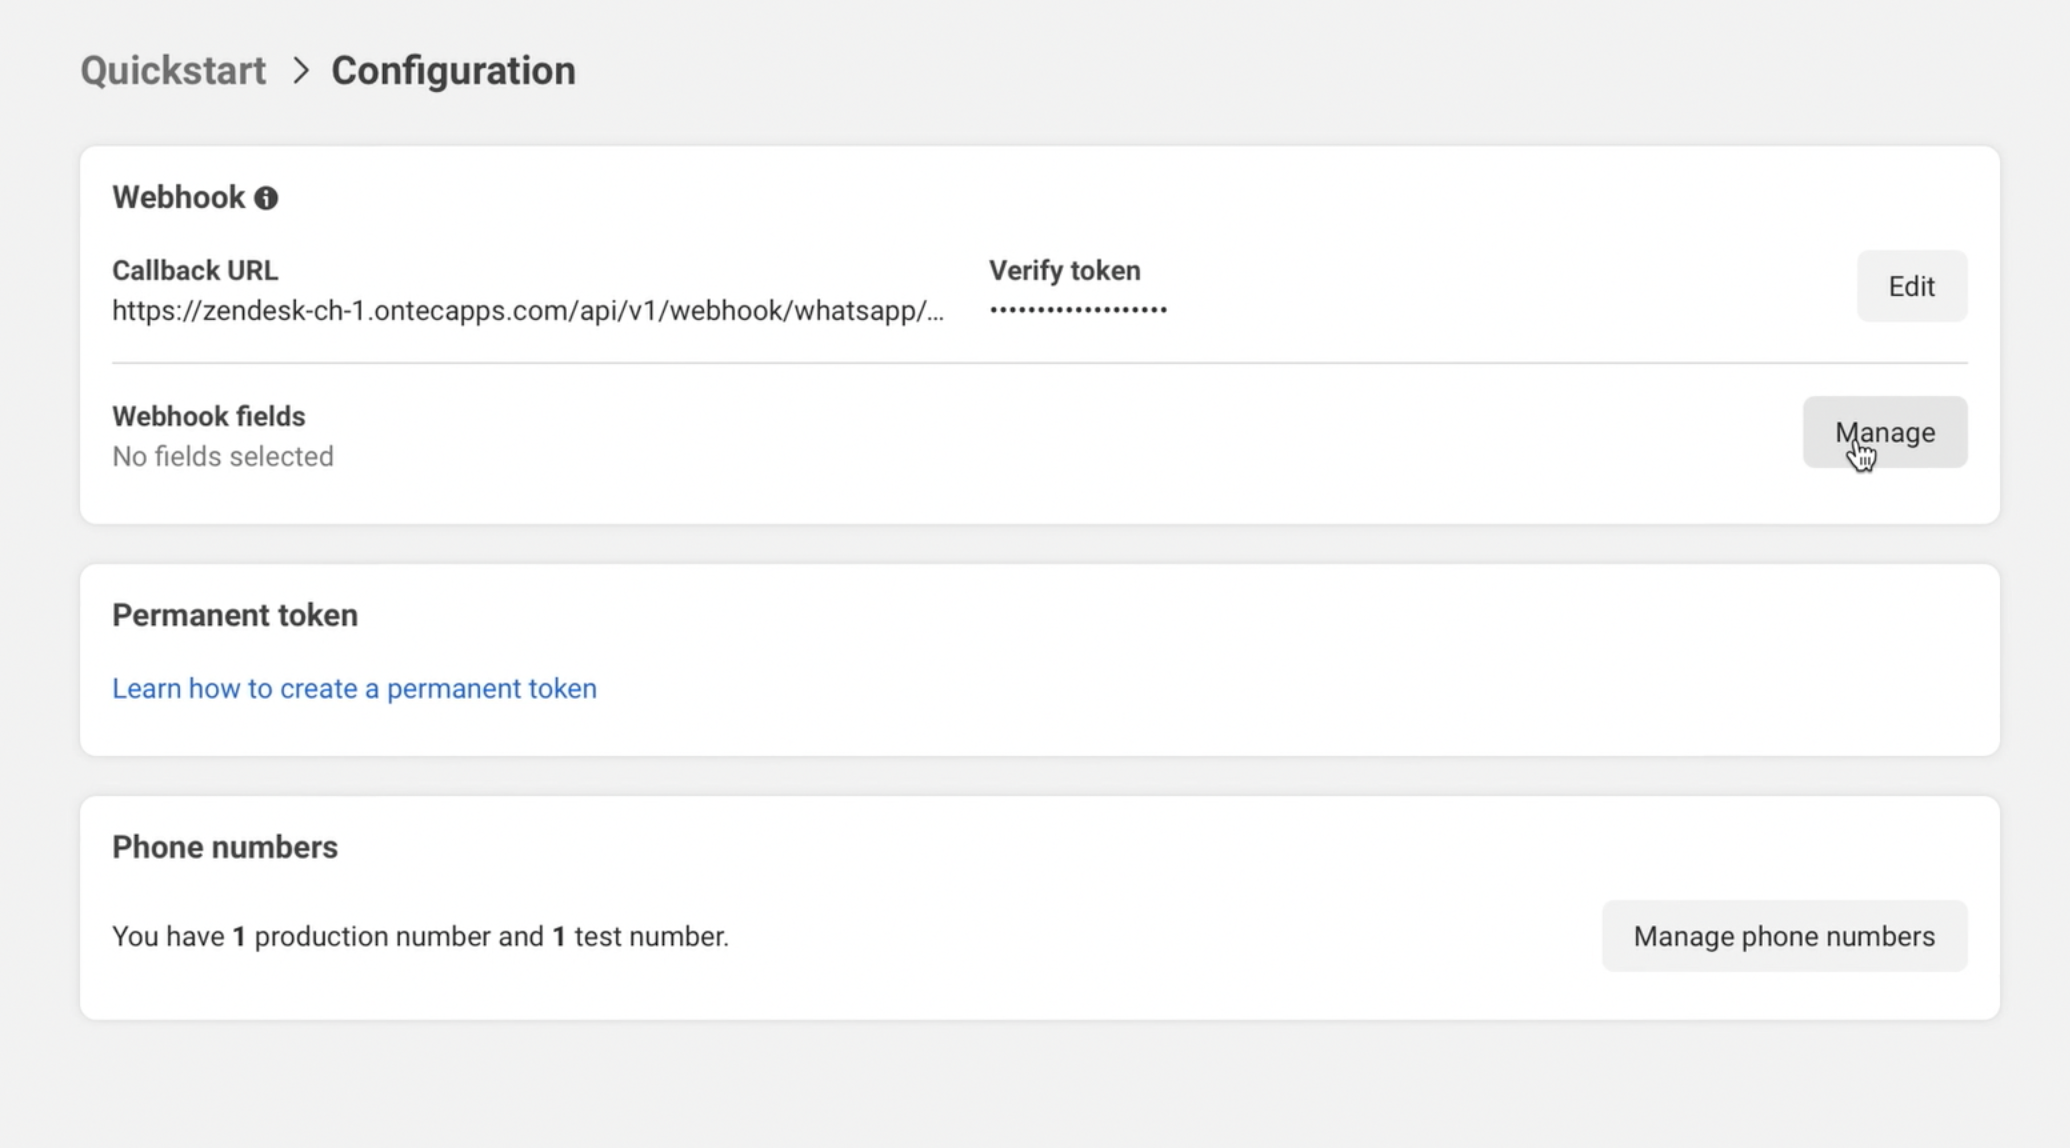Screen dimensions: 2070x1148
Task: Click the Phone numbers heading
Action: click(x=224, y=847)
